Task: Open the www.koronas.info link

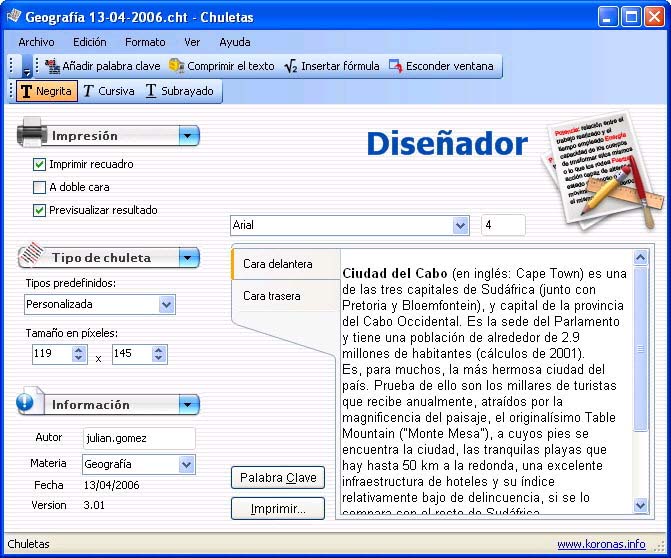Action: 601,544
